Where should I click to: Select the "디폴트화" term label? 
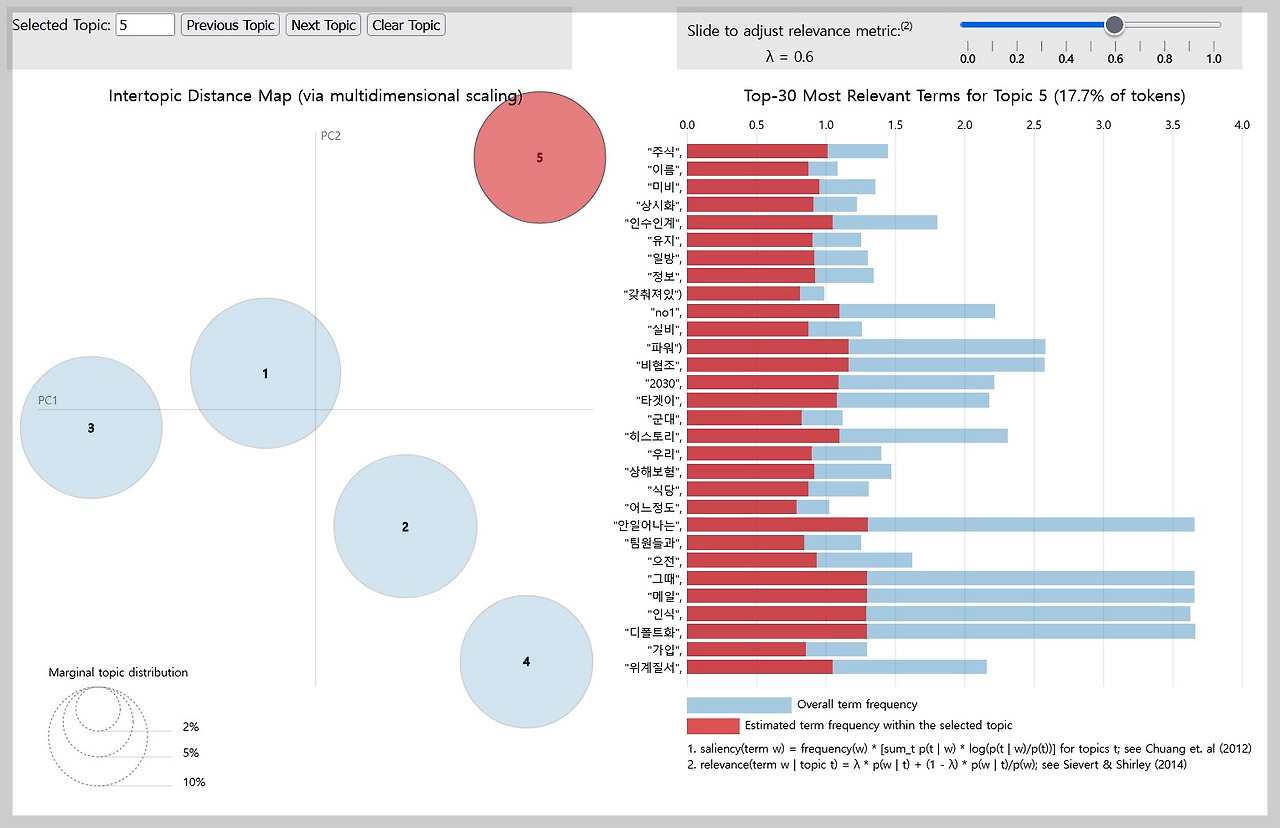[x=651, y=632]
